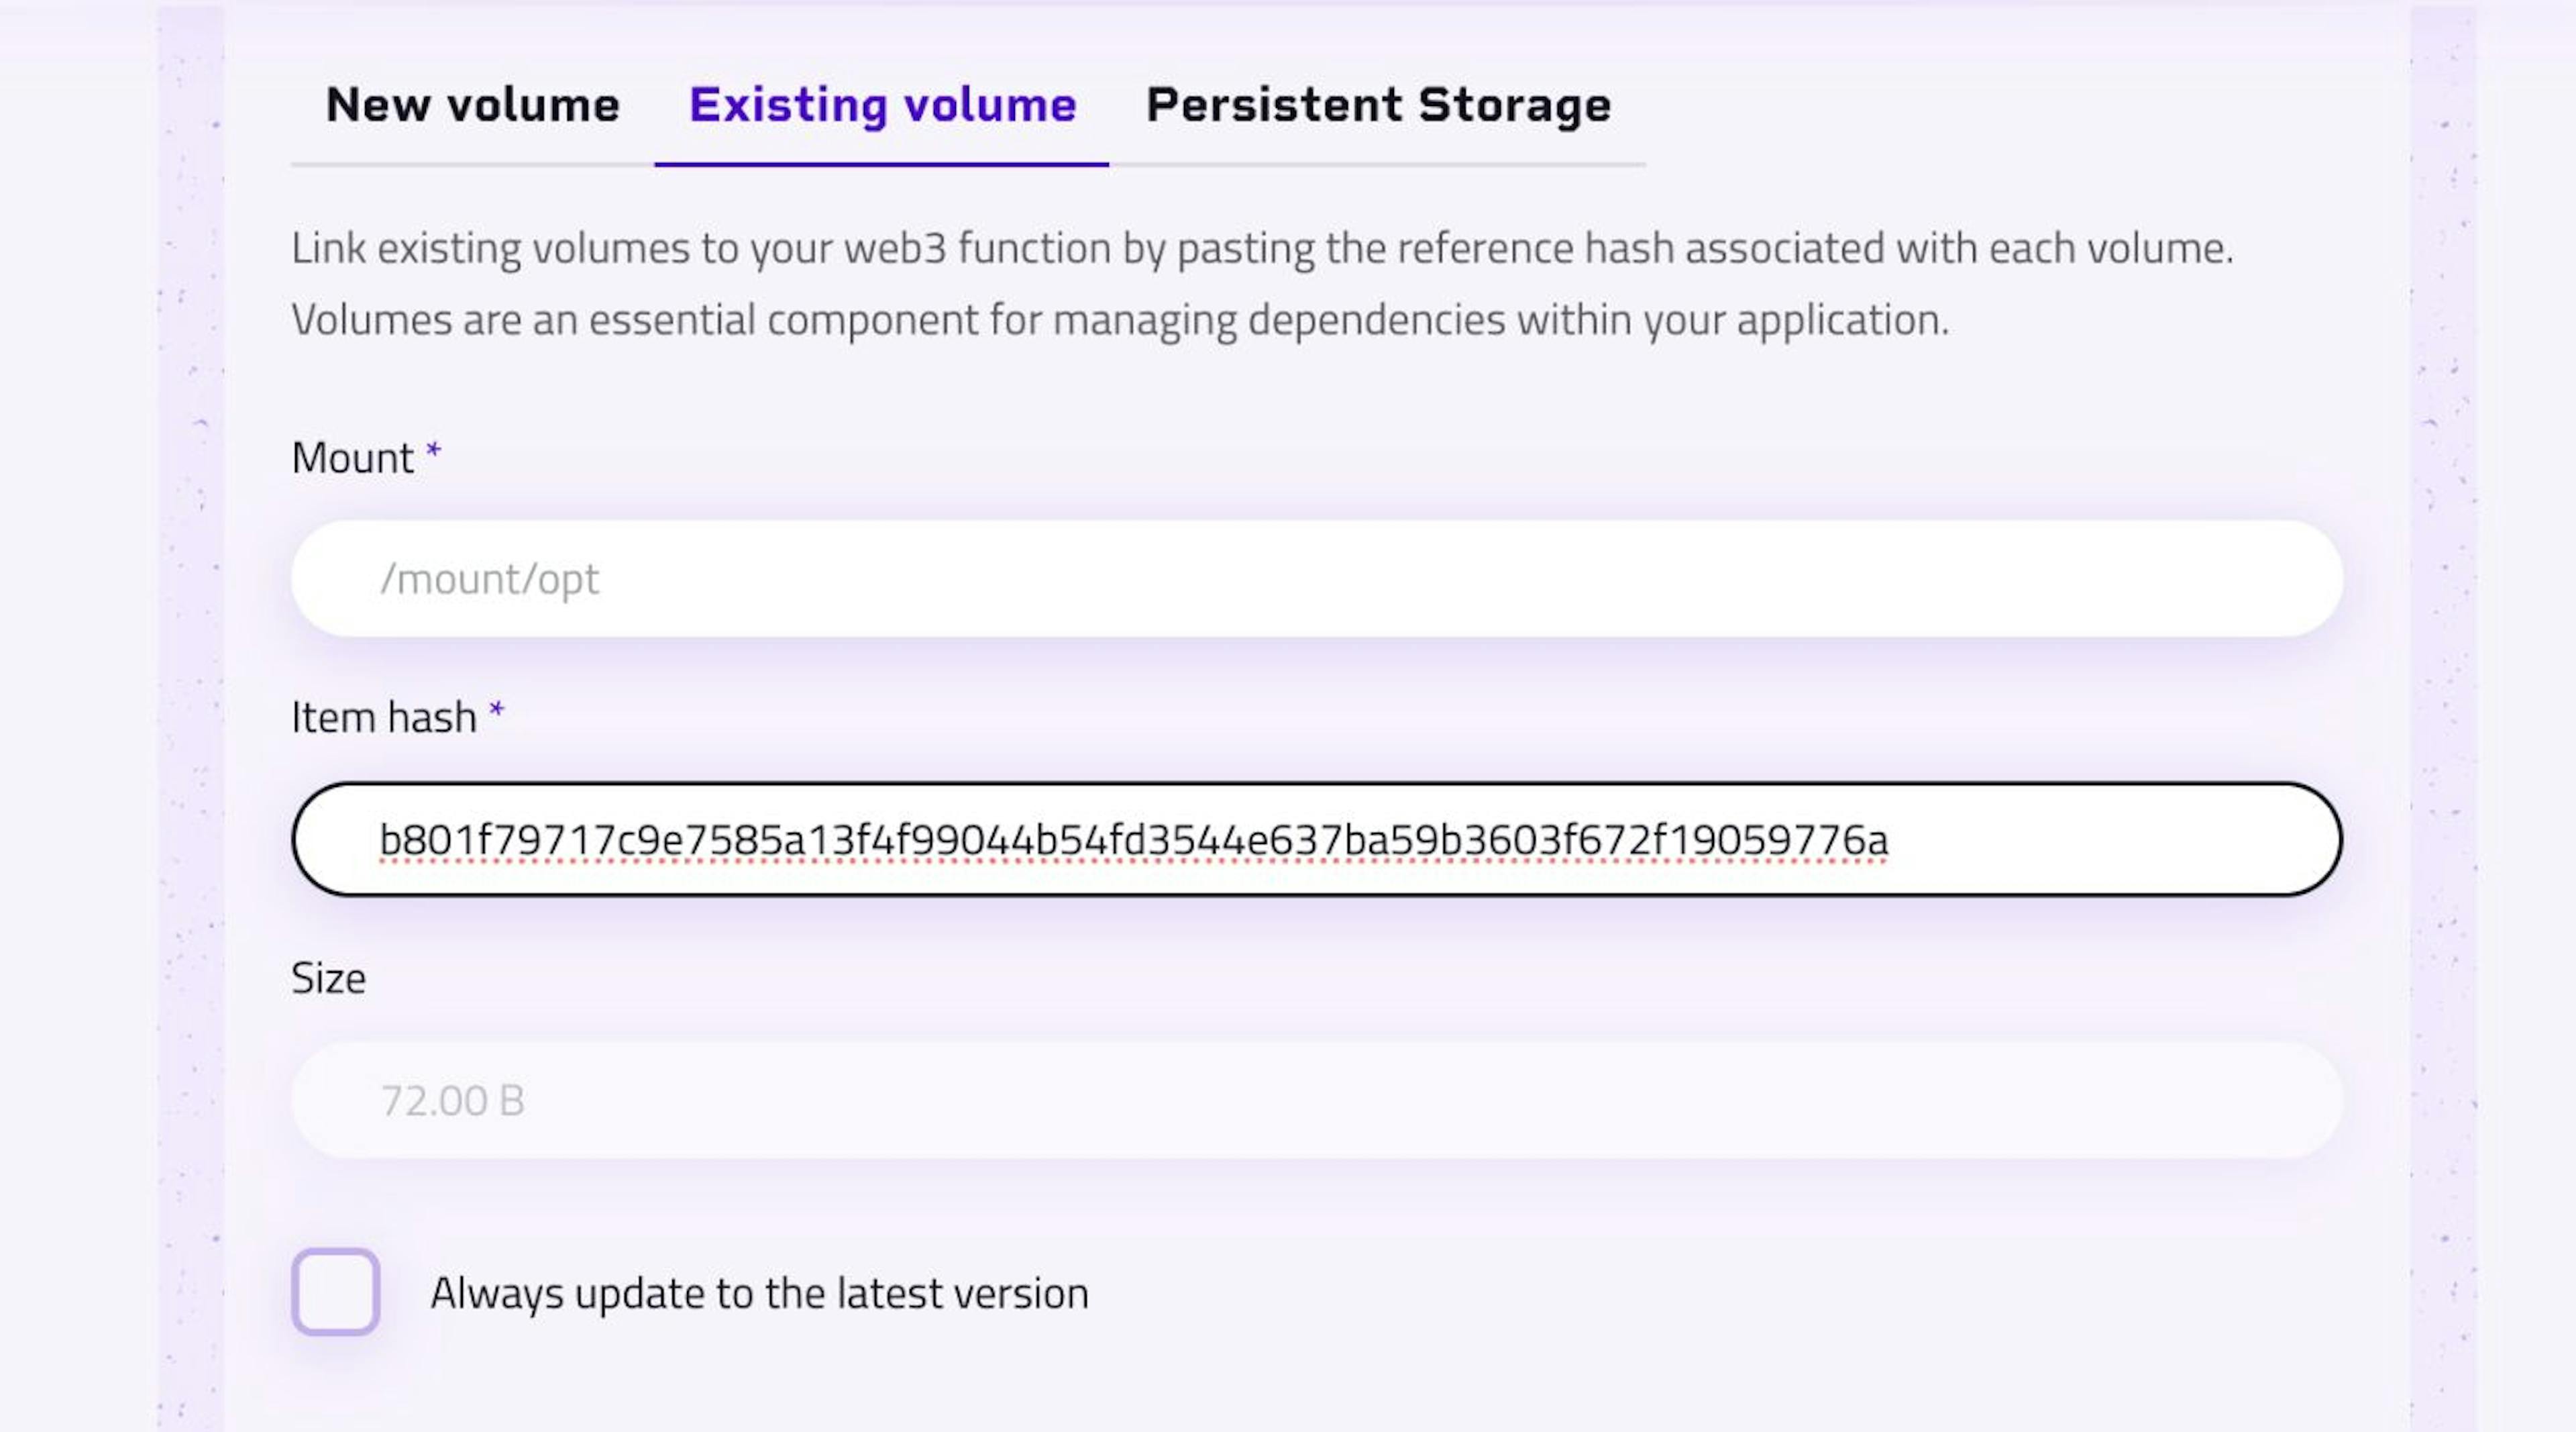Enable Always update to the latest version checkbox
Image resolution: width=2576 pixels, height=1432 pixels.
(335, 1291)
